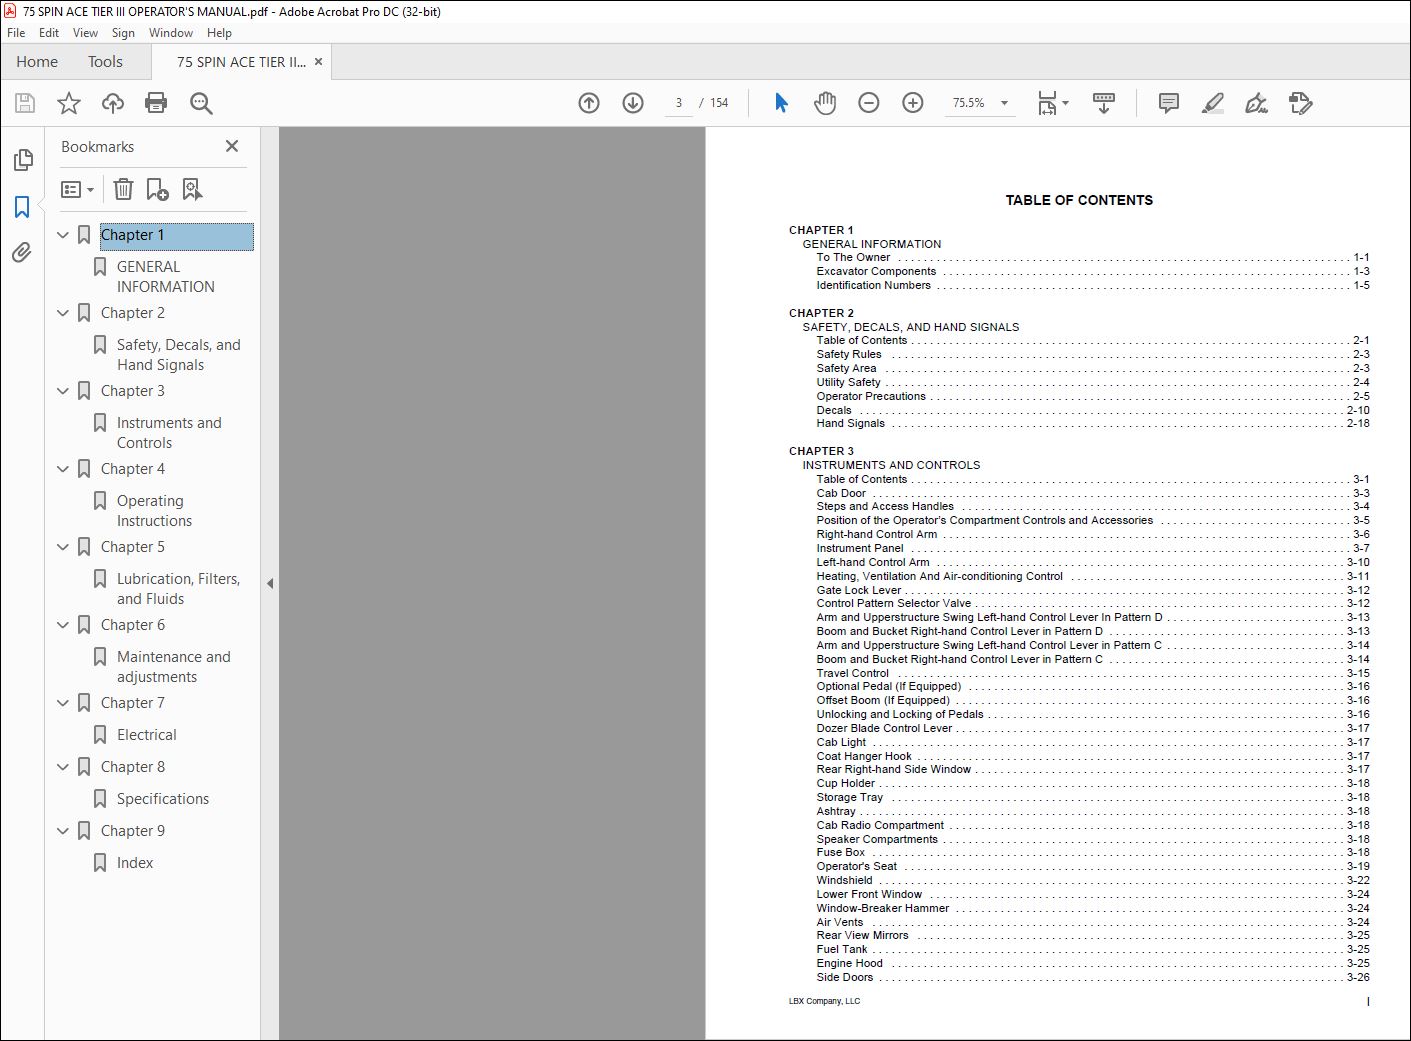Collapse Chapter 3 bookmark

[63, 391]
